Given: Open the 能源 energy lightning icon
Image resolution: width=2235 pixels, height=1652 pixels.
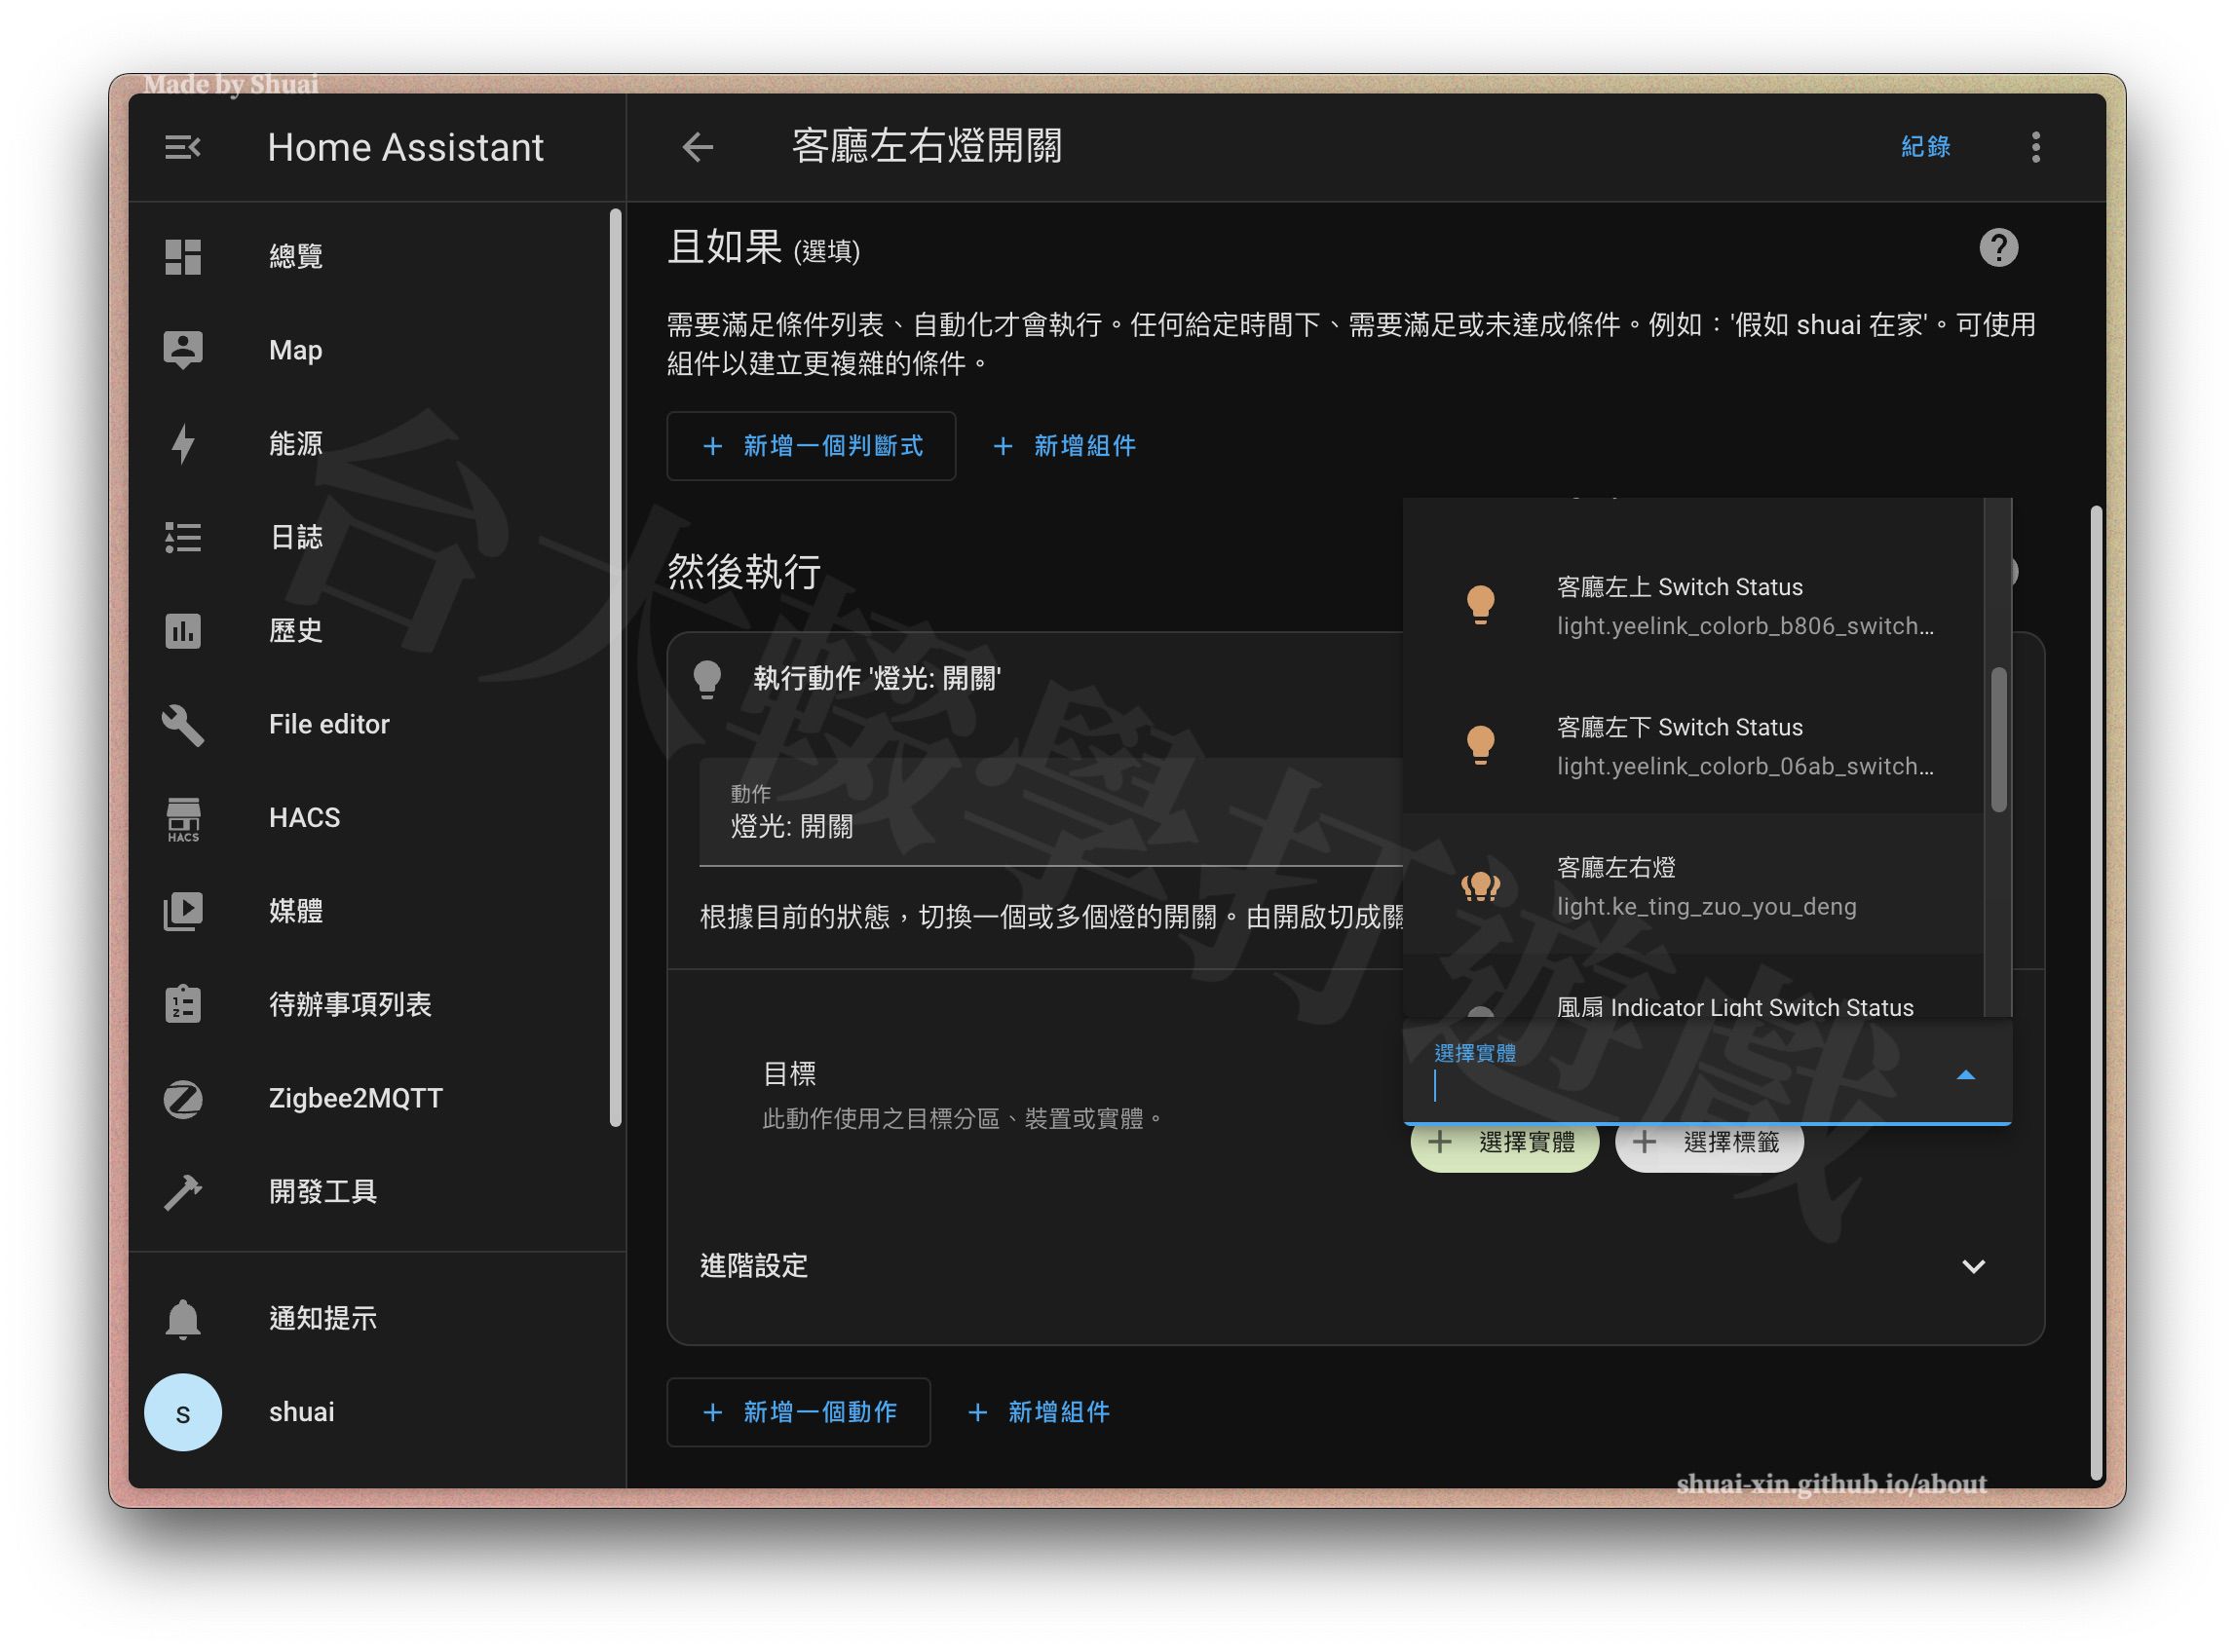Looking at the screenshot, I should coord(183,443).
